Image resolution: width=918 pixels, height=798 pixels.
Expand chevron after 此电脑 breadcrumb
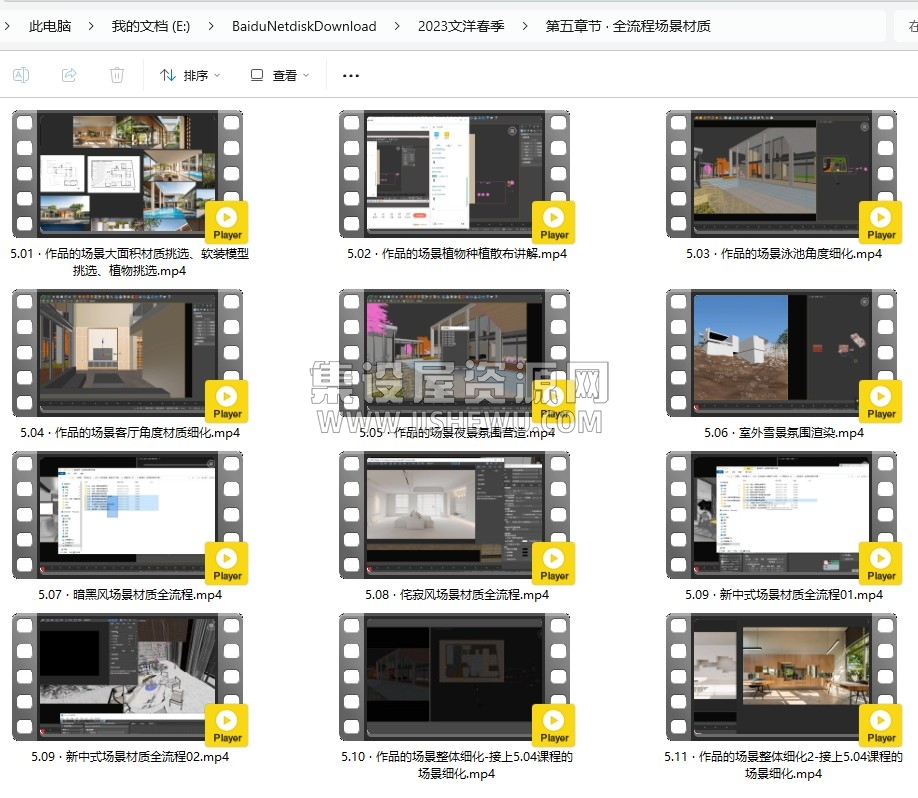tap(91, 26)
